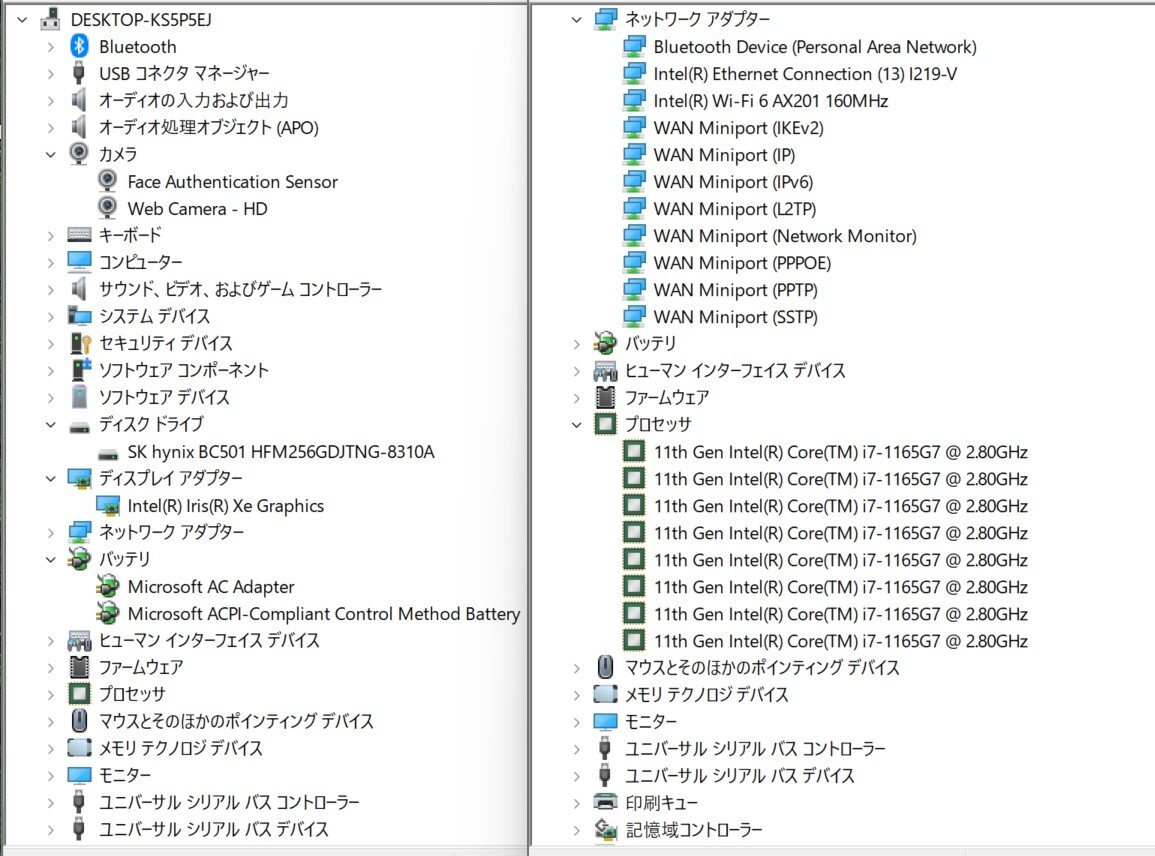Click the right pane ネットワーク アダプター category icon

(605, 19)
